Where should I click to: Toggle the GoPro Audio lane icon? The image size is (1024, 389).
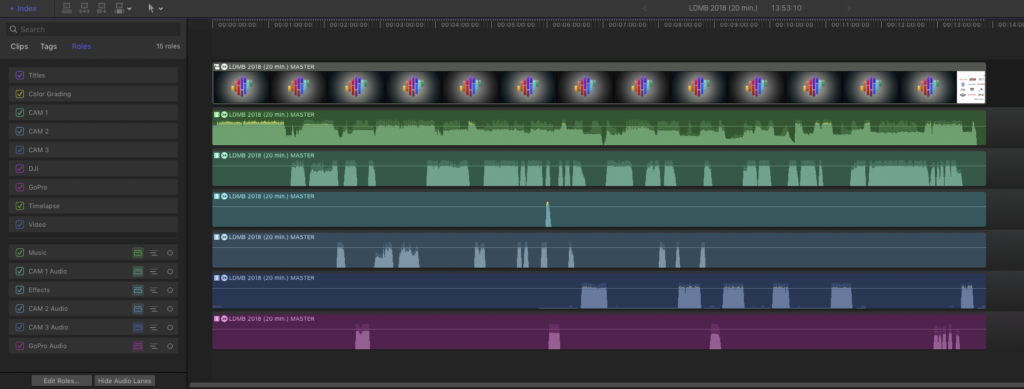pyautogui.click(x=137, y=346)
